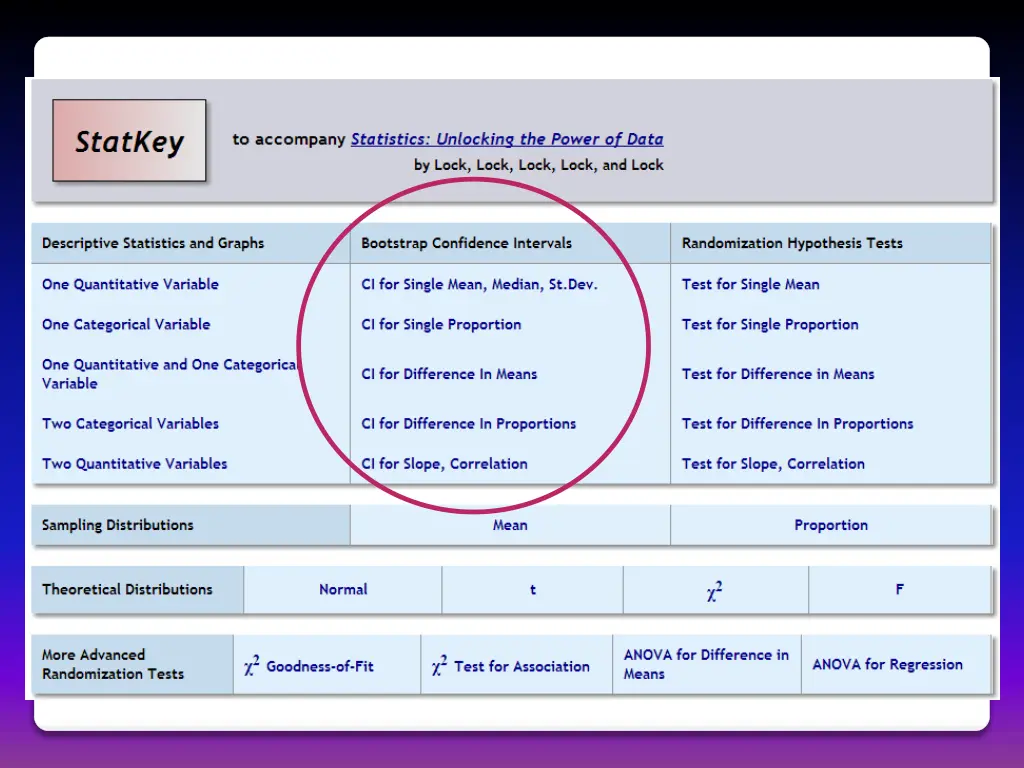Select Test for Difference in Means
This screenshot has width=1024, height=768.
tap(778, 374)
